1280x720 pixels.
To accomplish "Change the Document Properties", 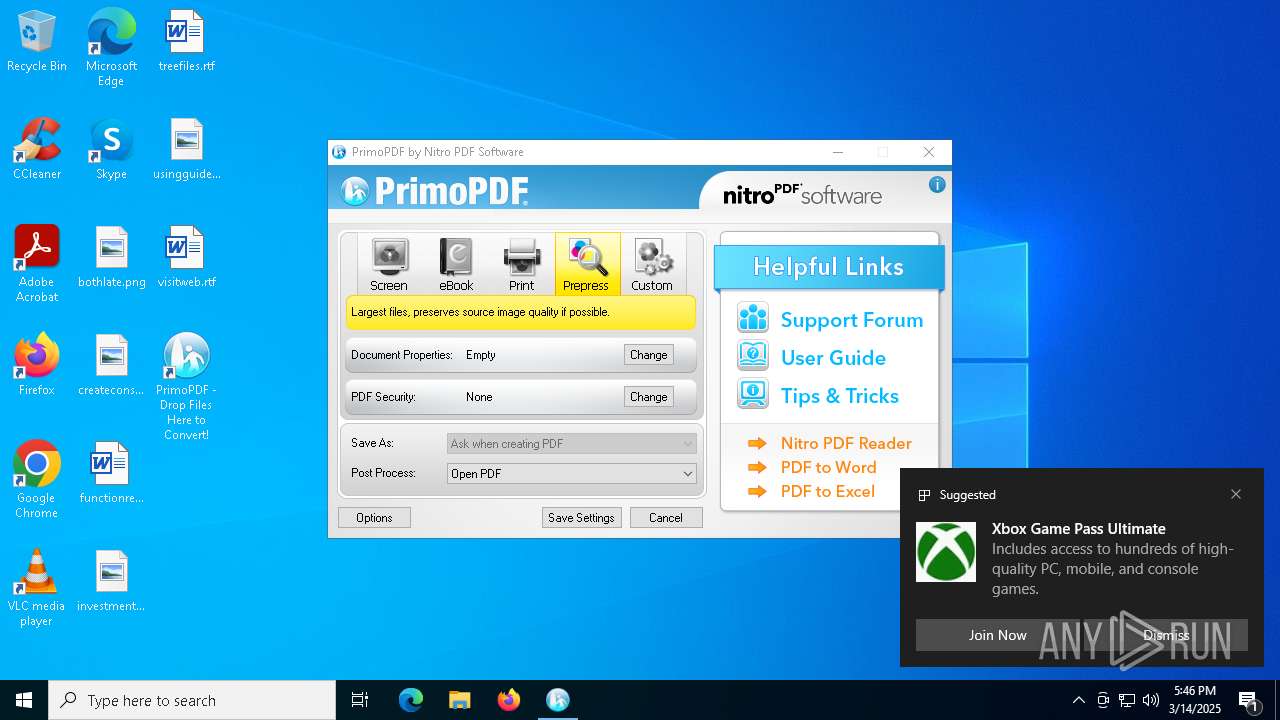I will tap(649, 355).
